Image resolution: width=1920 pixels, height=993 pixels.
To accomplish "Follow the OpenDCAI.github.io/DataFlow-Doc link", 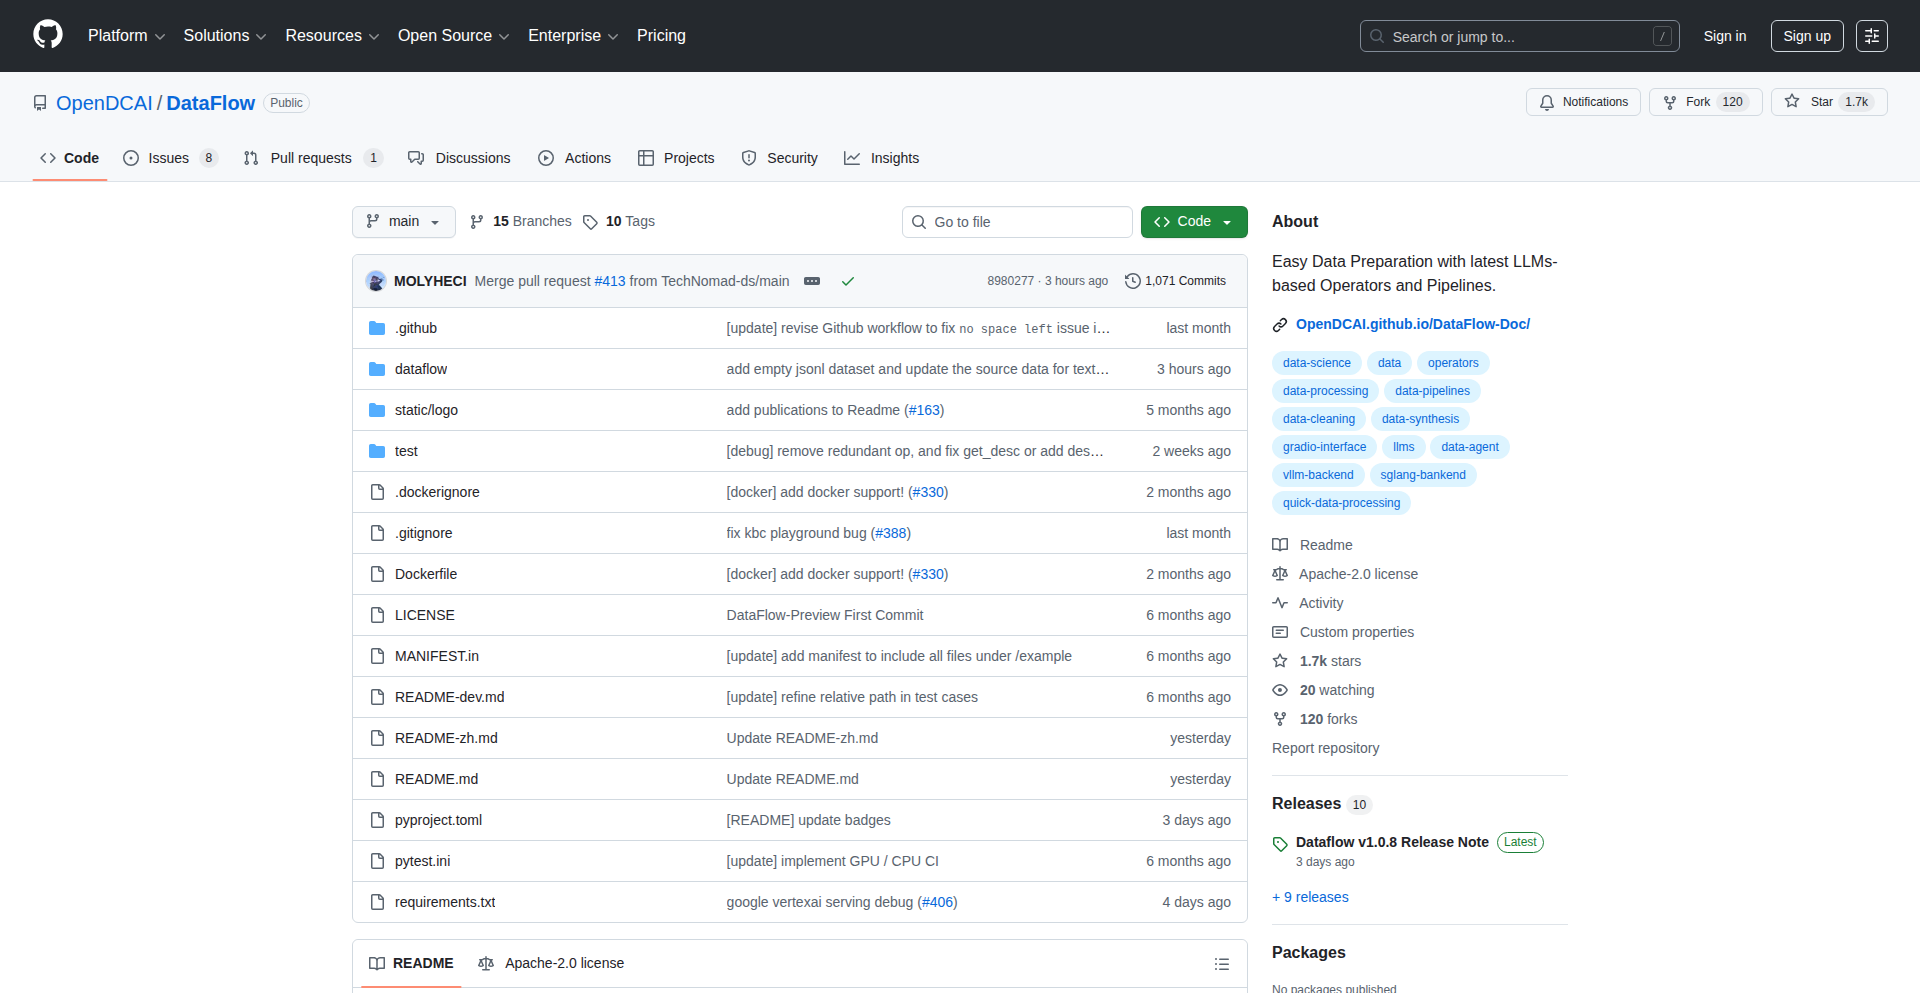I will click(1413, 323).
